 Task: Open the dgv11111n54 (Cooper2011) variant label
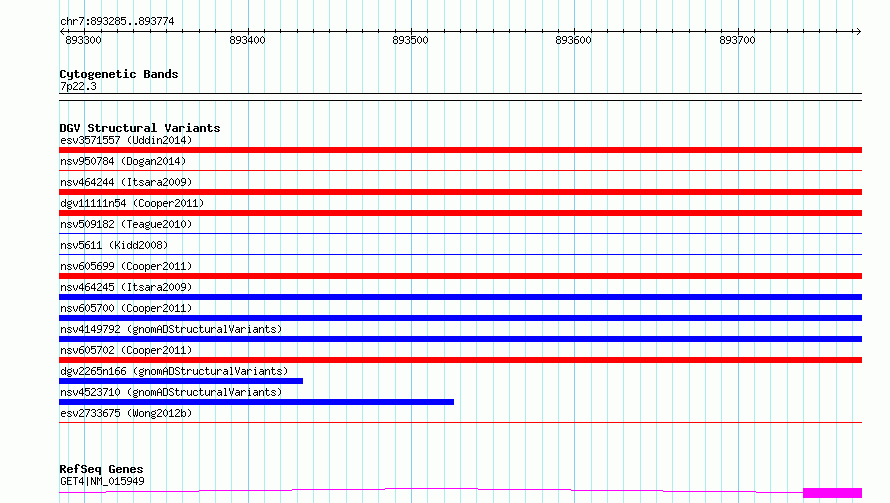(132, 203)
